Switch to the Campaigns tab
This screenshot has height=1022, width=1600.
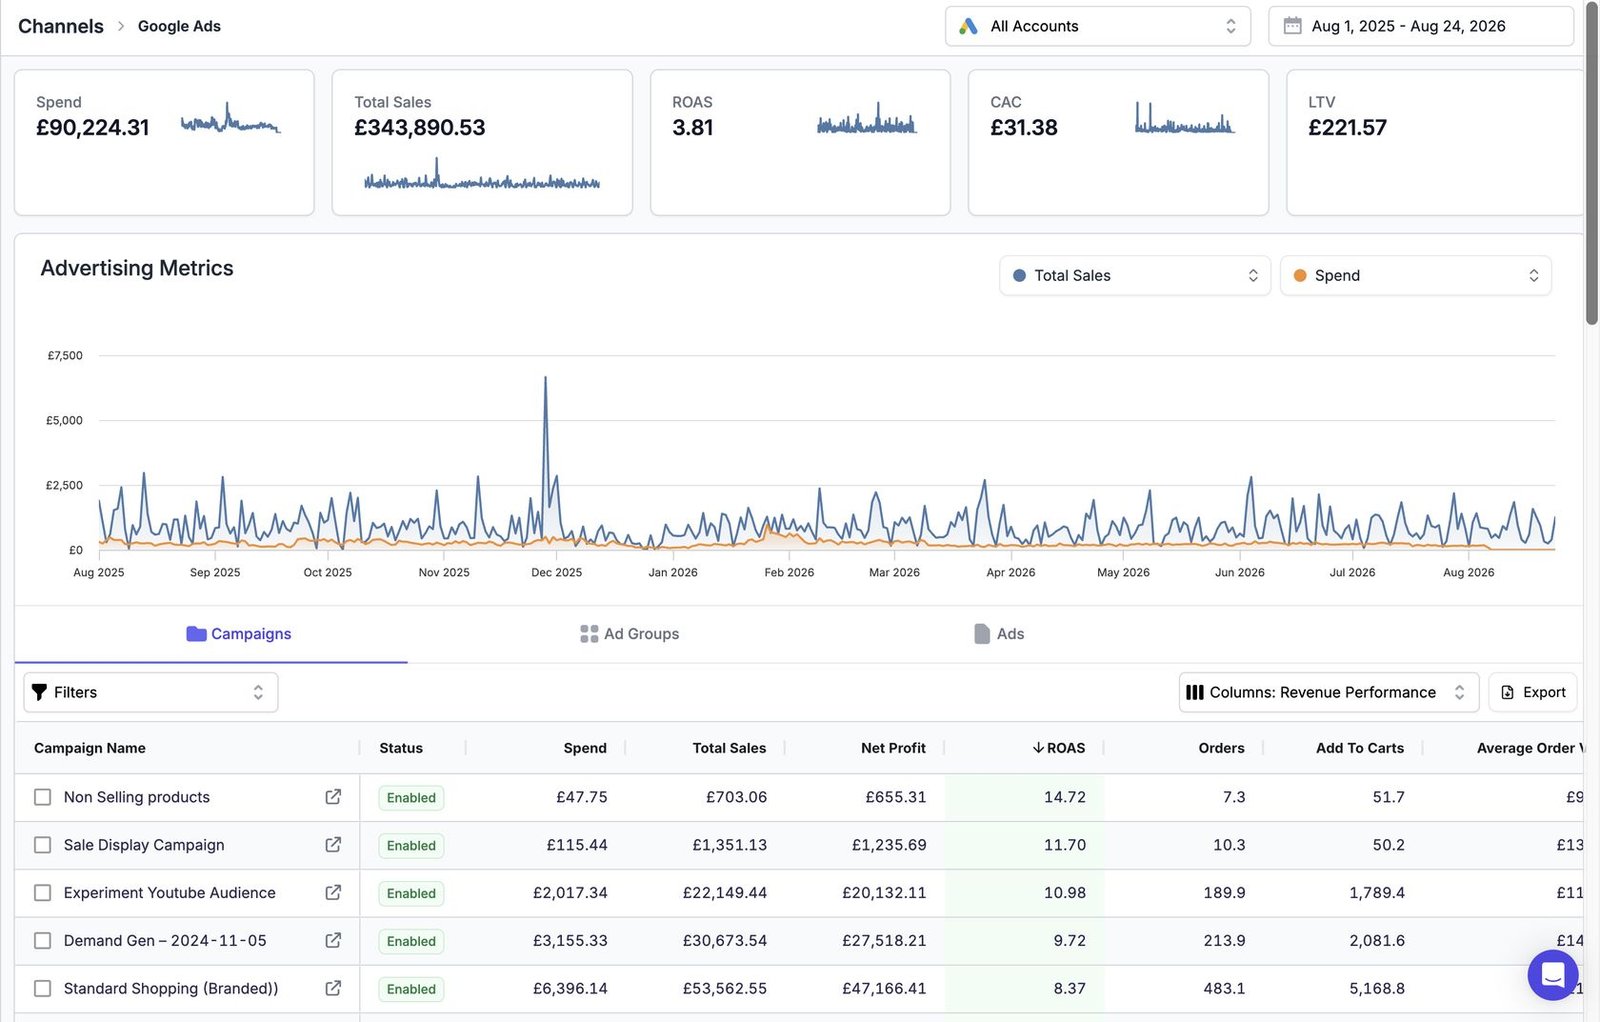pos(211,634)
